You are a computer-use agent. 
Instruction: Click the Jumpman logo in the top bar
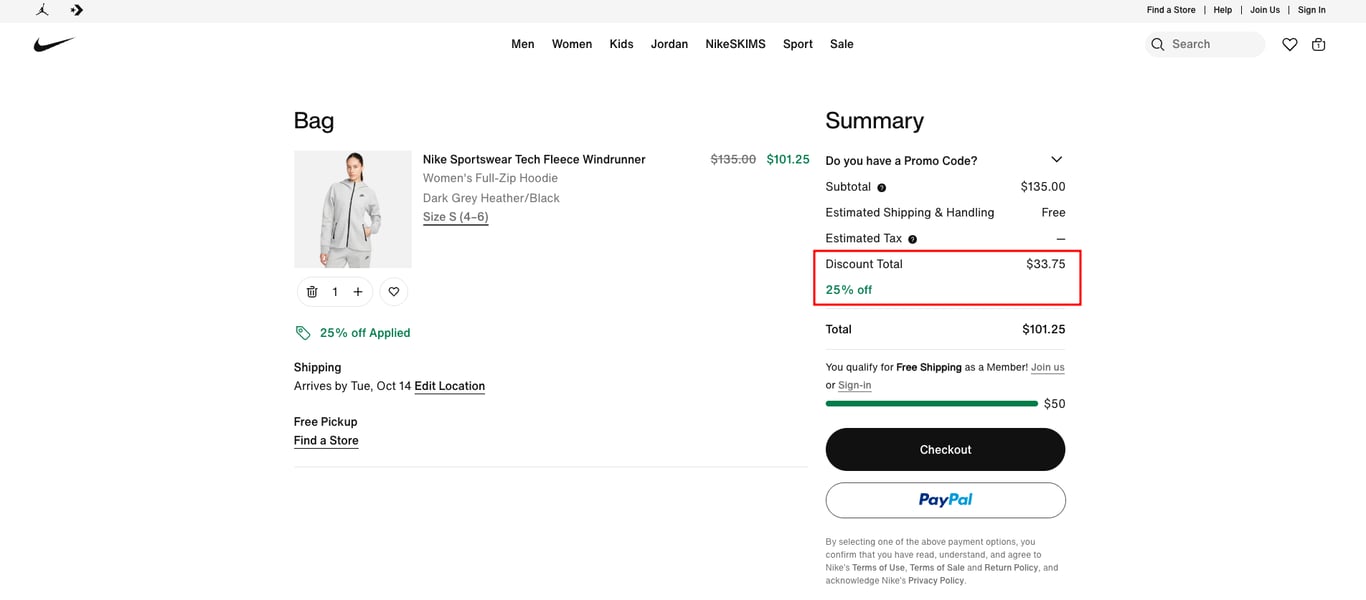42,9
